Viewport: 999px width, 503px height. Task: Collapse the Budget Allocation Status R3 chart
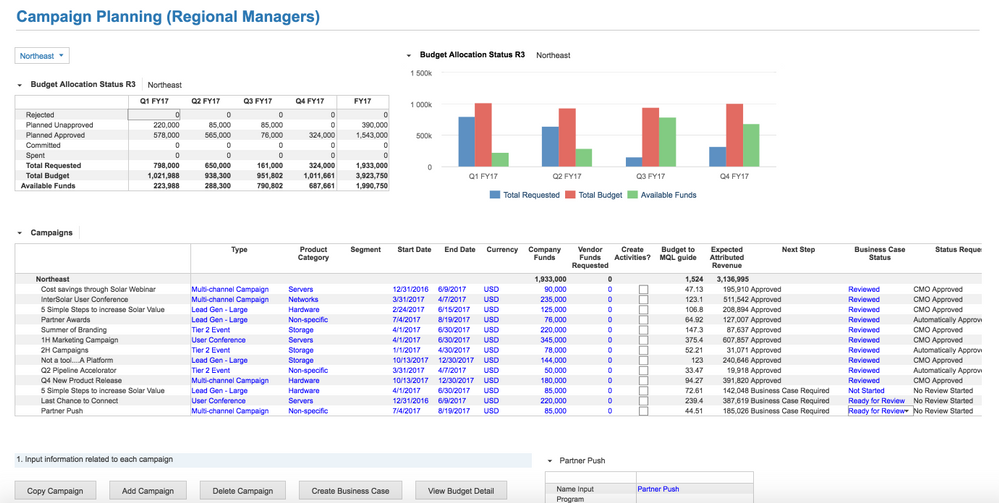(409, 56)
